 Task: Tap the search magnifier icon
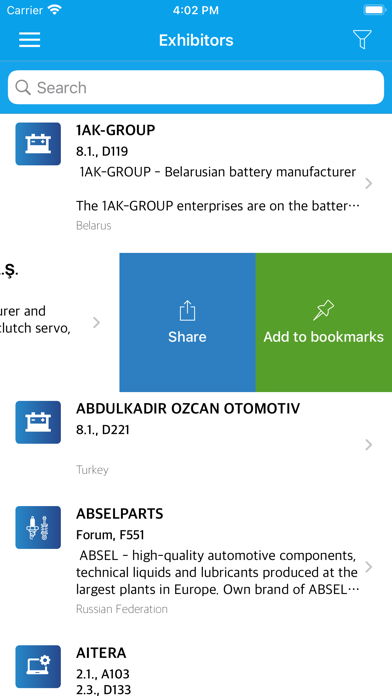pyautogui.click(x=23, y=87)
